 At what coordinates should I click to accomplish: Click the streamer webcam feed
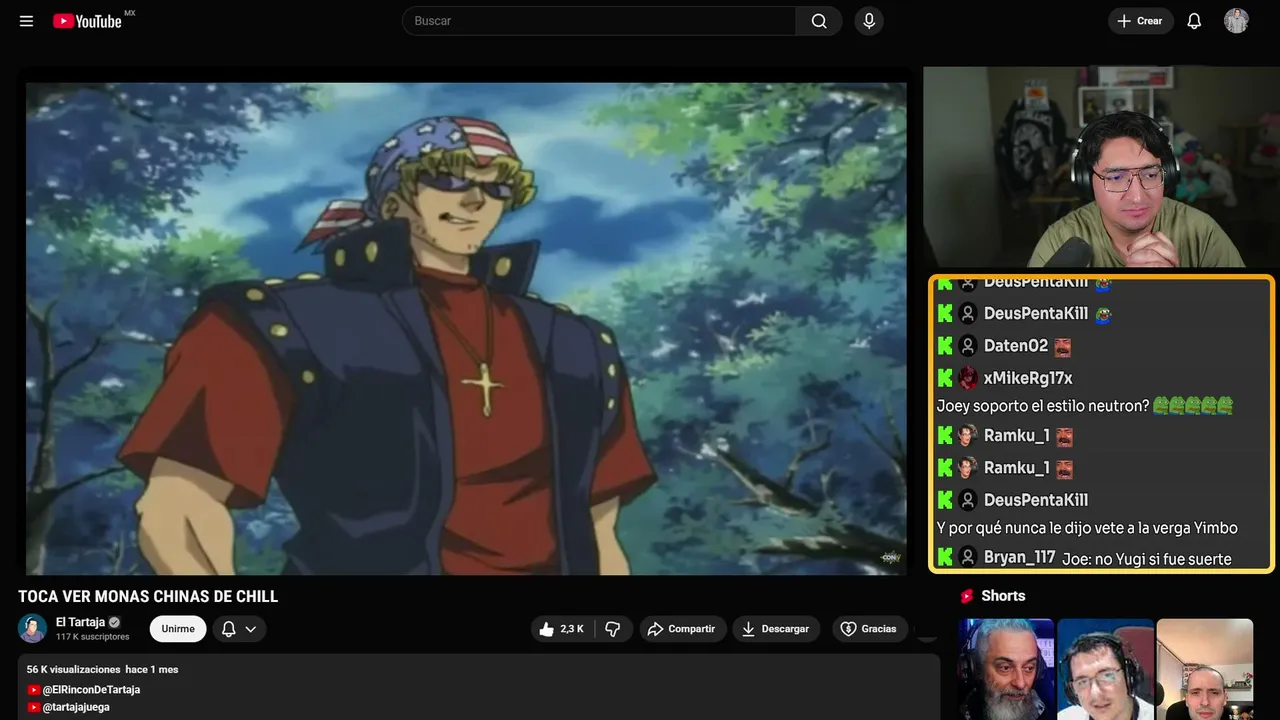pos(1101,167)
